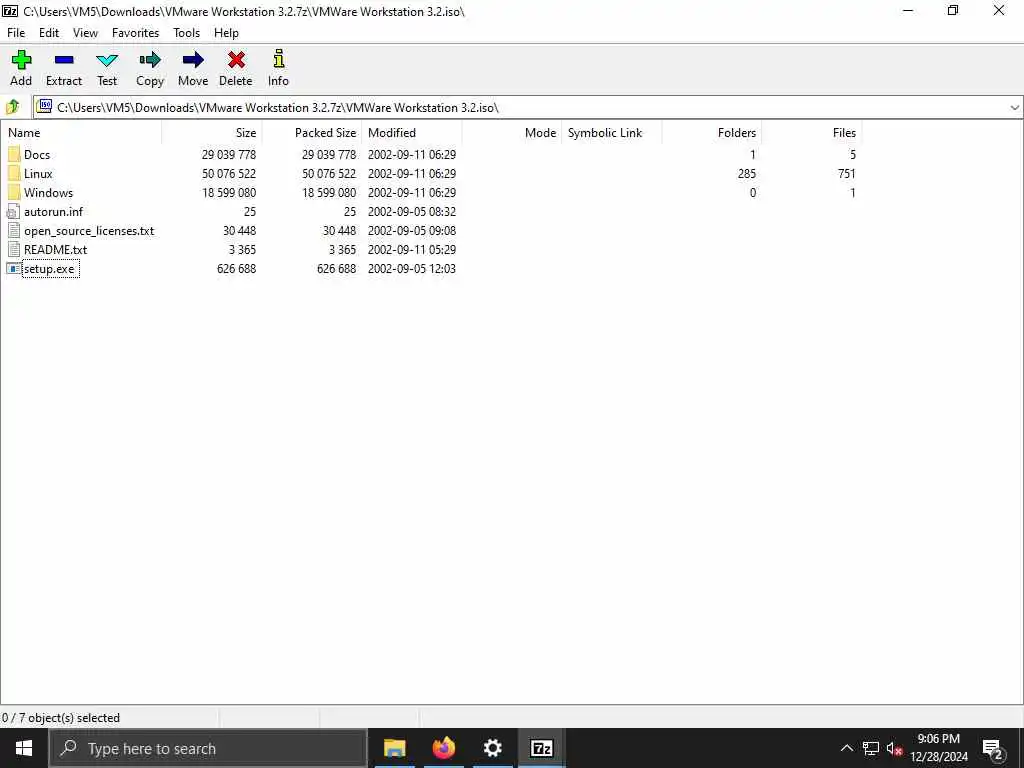Expand the address bar path dropdown
Viewport: 1024px width, 768px height.
coord(1014,108)
